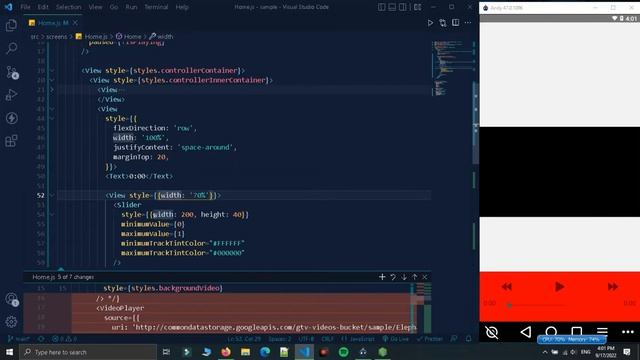Viewport: 640px width, 360px height.
Task: Open the Accounts menu in the activity bar
Action: pos(11,299)
